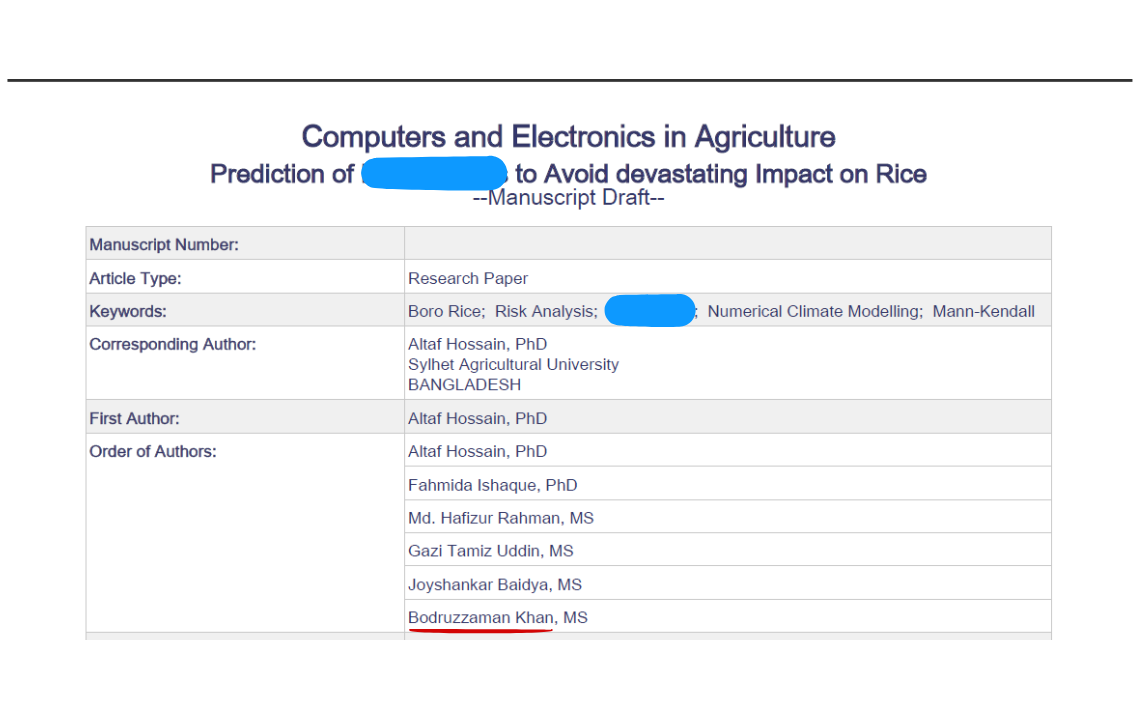Click 'Md. Hafizur Rahman, MS' author entry
The width and height of the screenshot is (1140, 719).
coord(501,518)
